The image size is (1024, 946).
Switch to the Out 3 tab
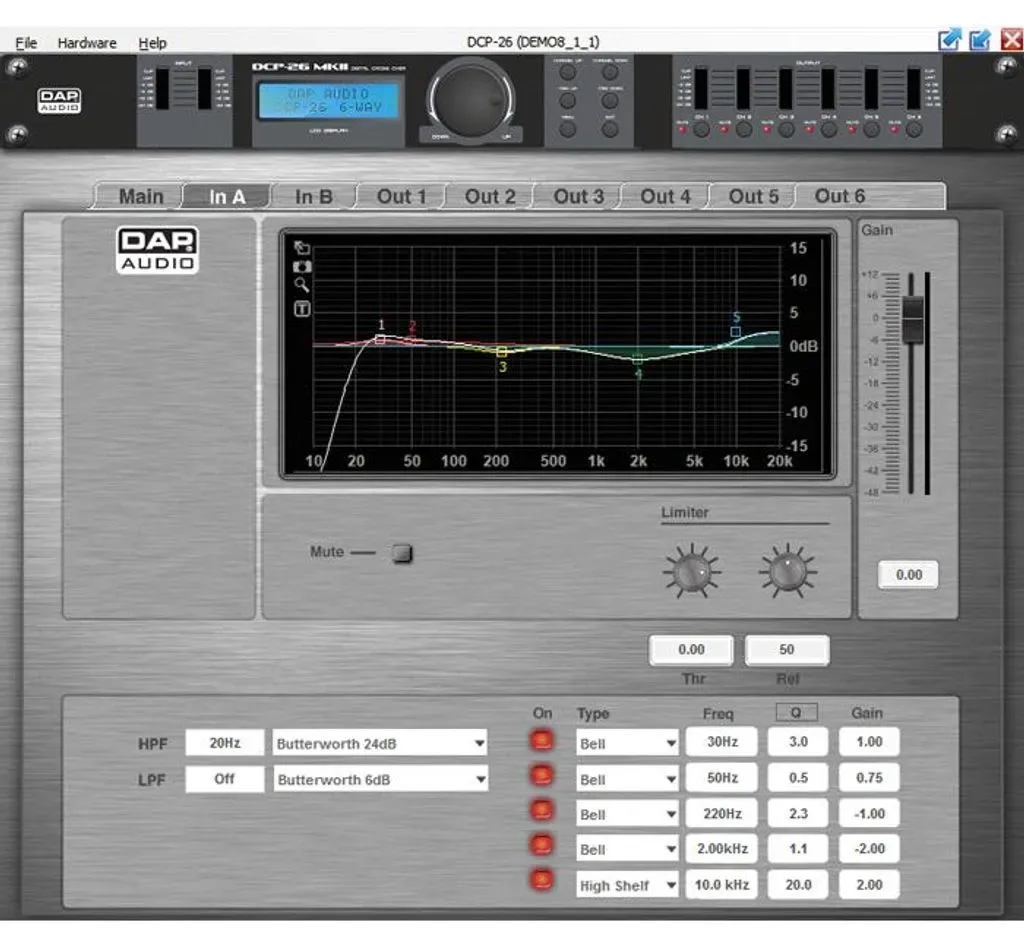579,197
